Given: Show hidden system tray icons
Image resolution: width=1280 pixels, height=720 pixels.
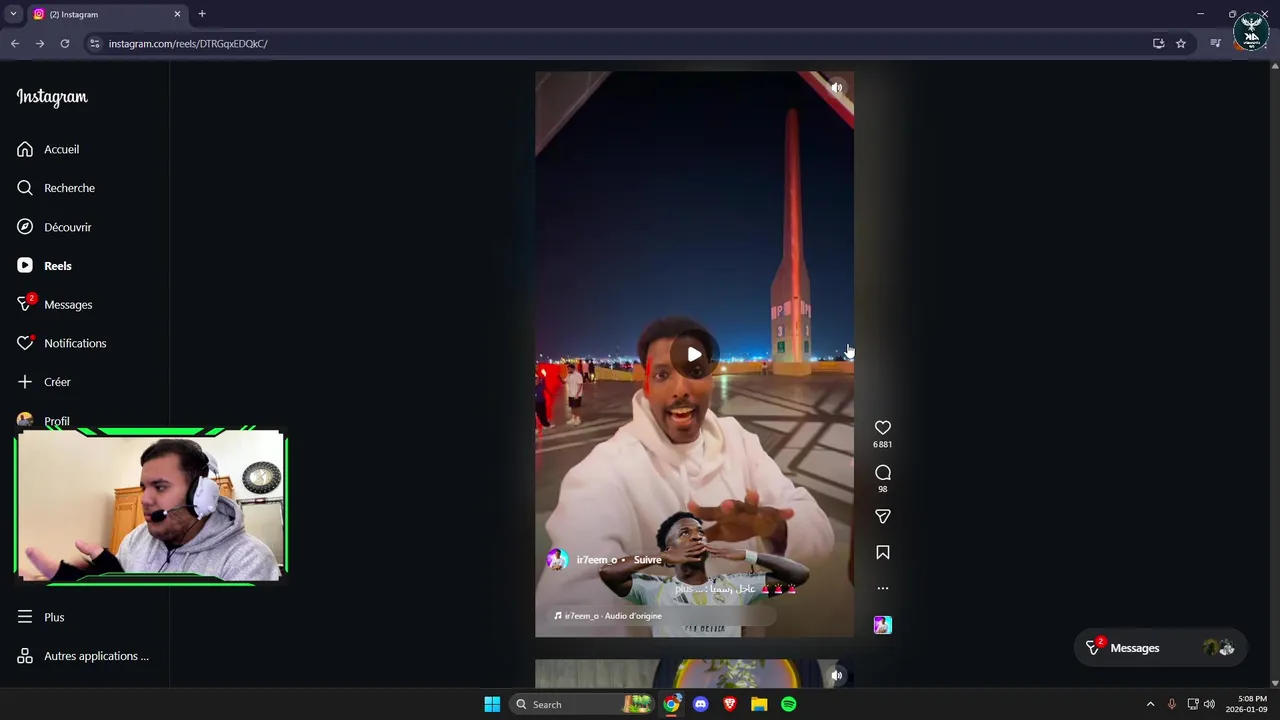Looking at the screenshot, I should point(1150,704).
